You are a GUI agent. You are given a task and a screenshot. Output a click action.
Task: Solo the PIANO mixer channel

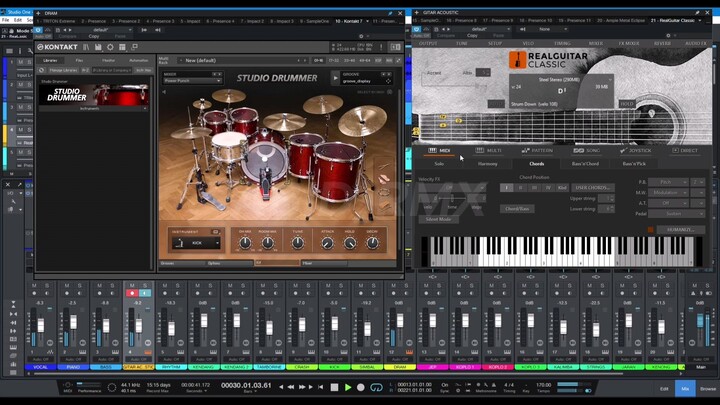tap(79, 286)
